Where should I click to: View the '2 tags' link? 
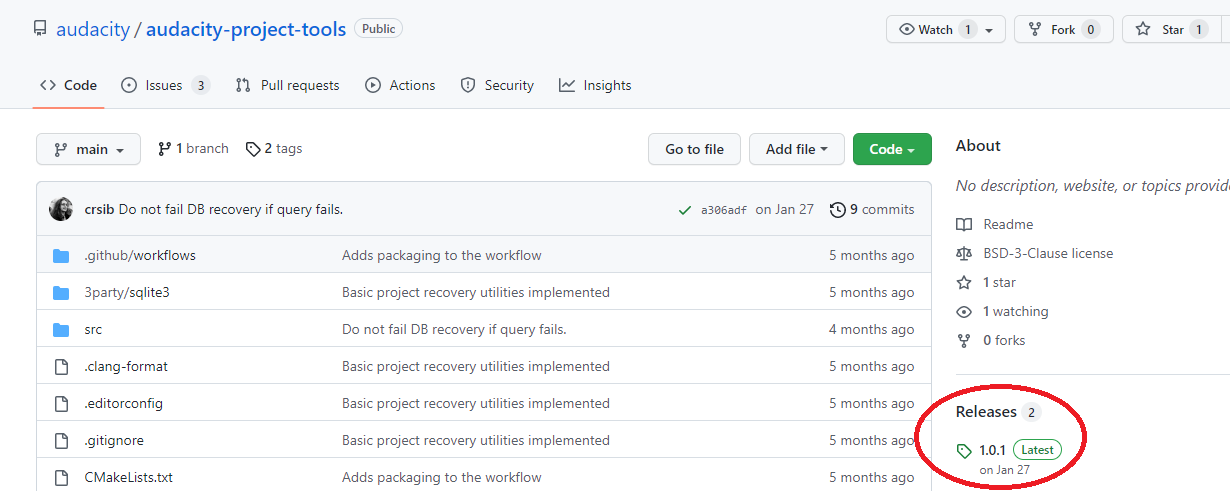[274, 149]
